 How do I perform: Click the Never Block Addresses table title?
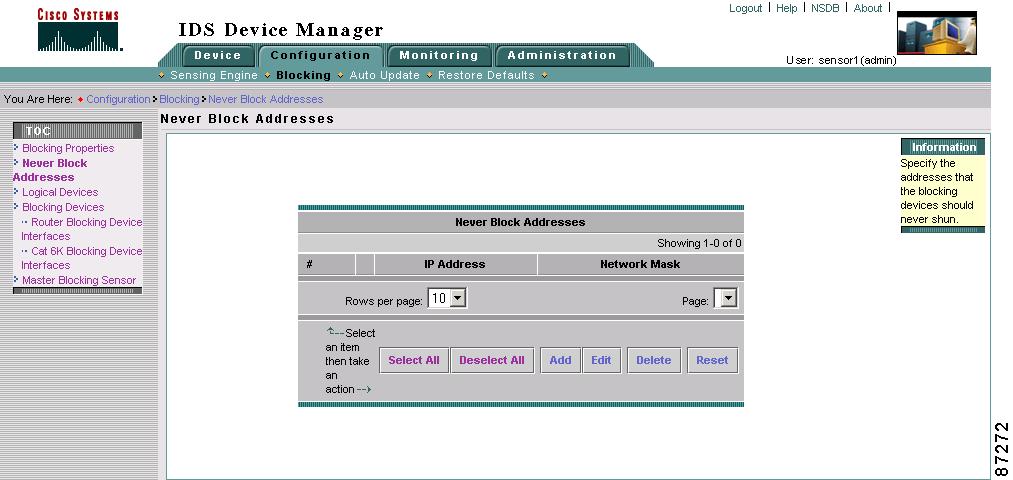tap(520, 222)
